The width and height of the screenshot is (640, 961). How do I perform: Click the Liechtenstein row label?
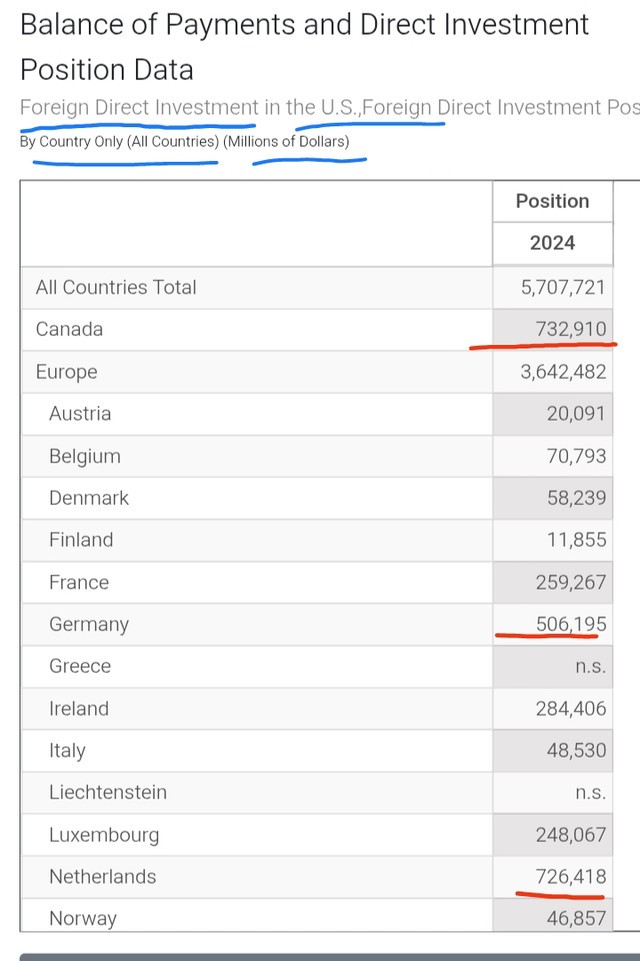point(108,792)
